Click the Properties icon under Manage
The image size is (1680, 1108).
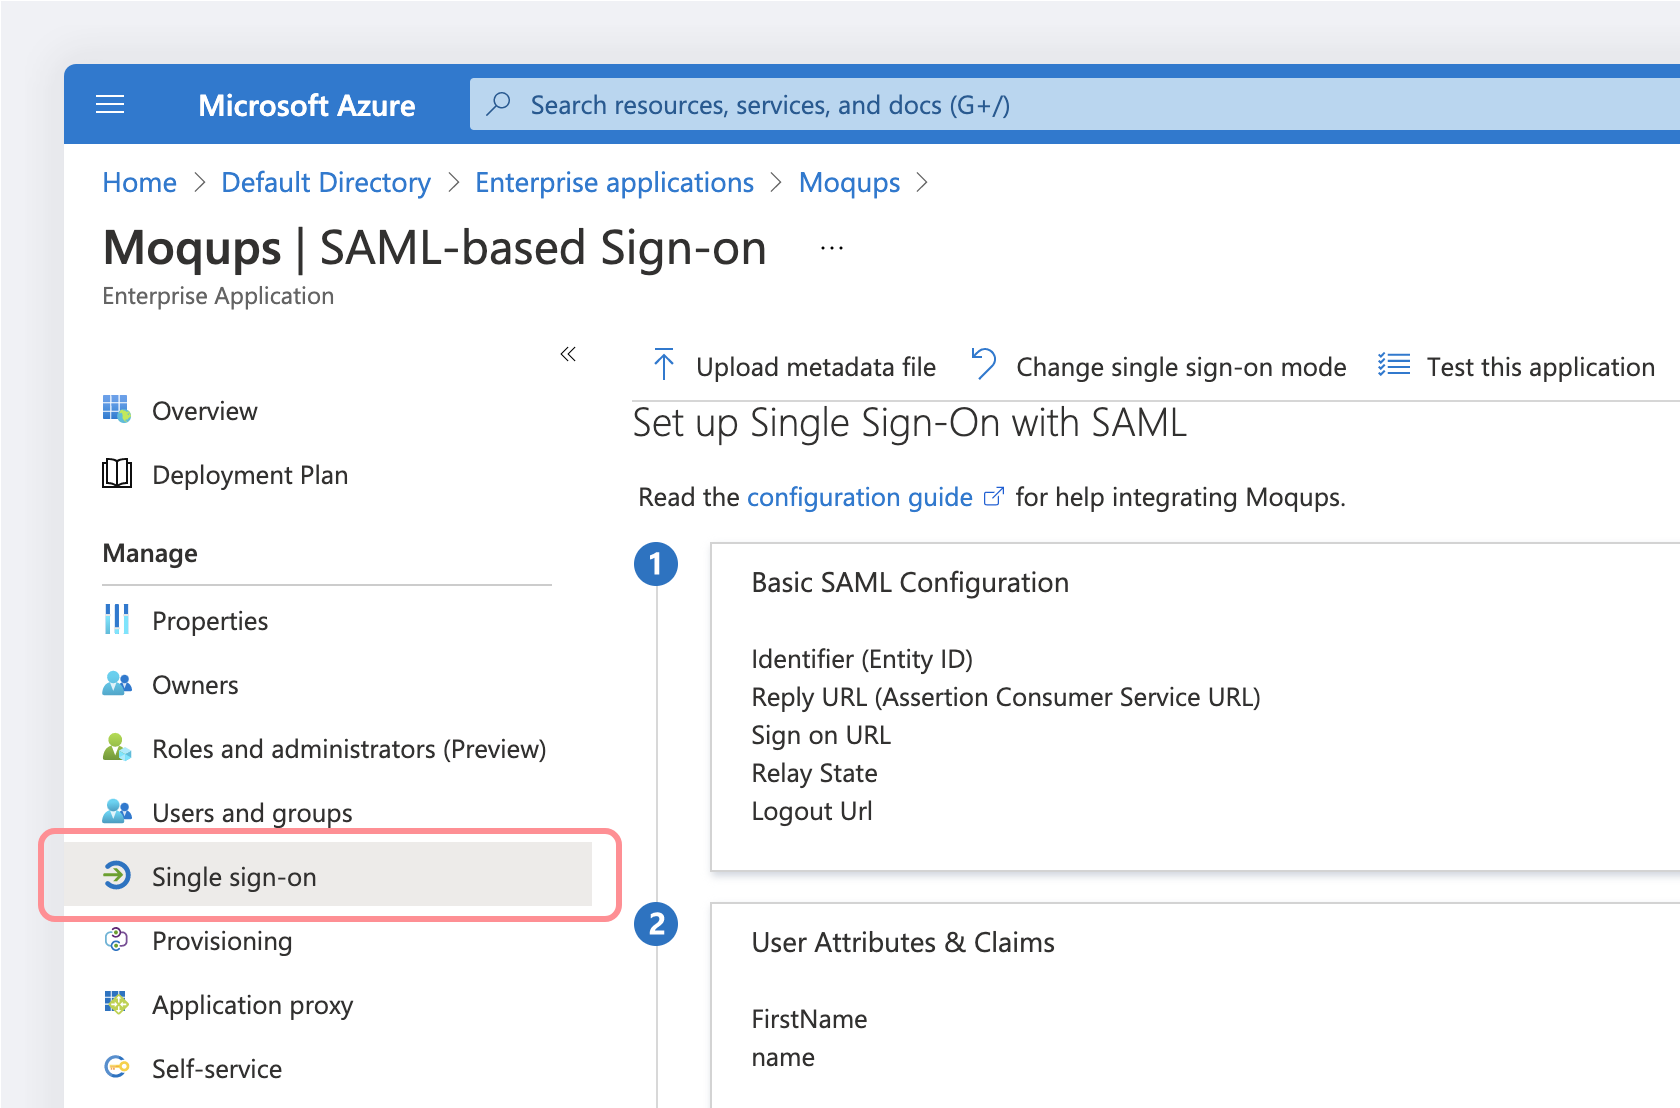pos(117,620)
